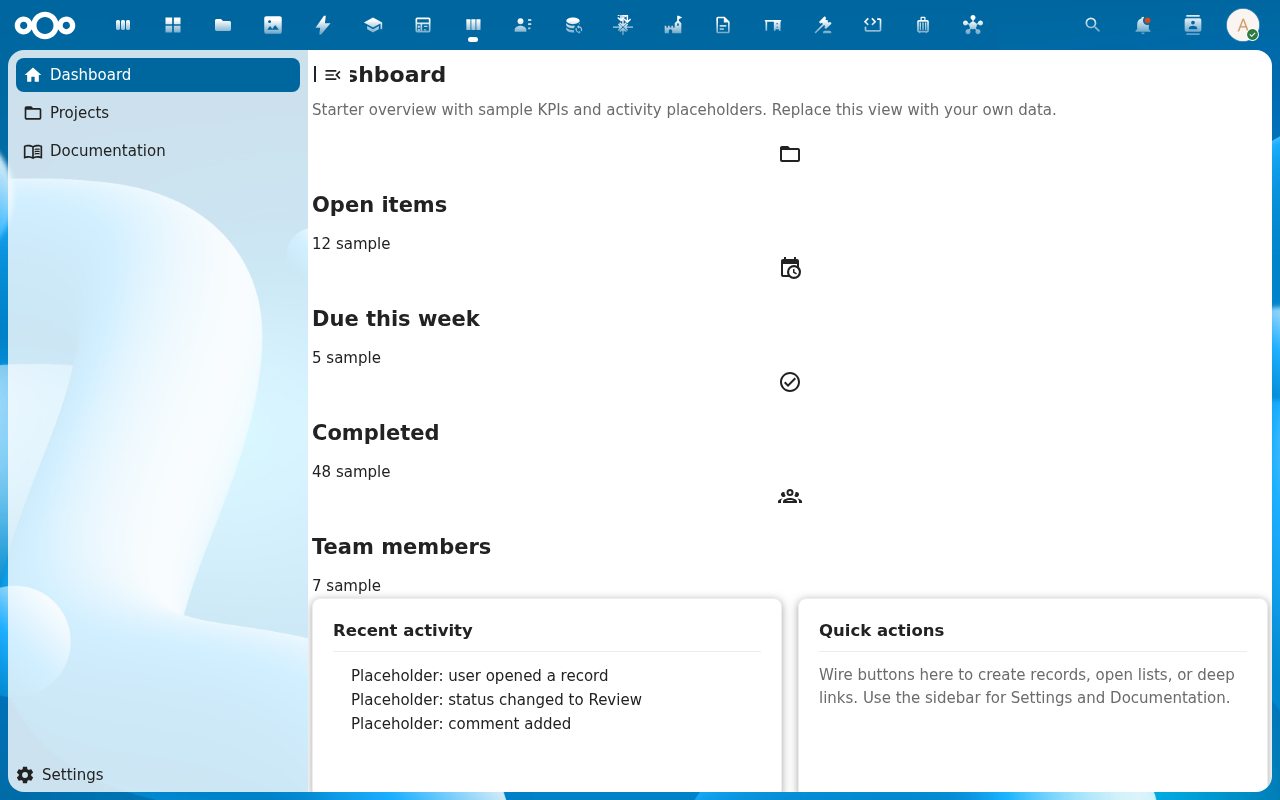This screenshot has width=1280, height=800.
Task: Click the '48 sample' value
Action: click(x=351, y=472)
